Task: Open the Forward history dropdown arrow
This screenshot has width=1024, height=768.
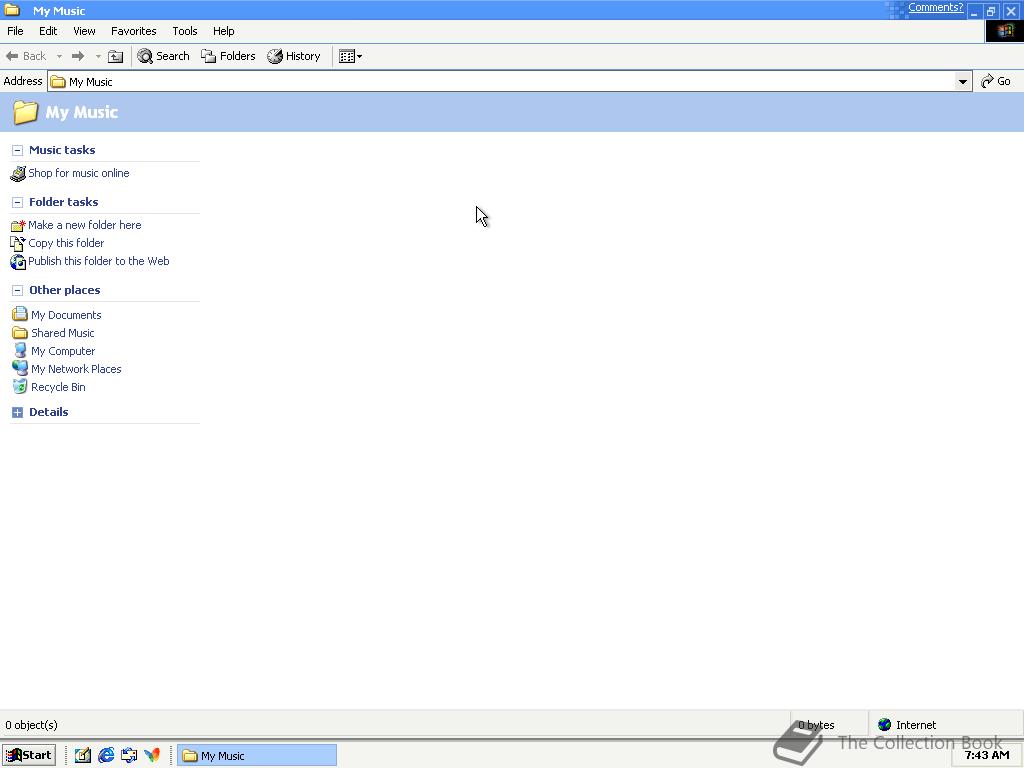Action: pyautogui.click(x=98, y=56)
